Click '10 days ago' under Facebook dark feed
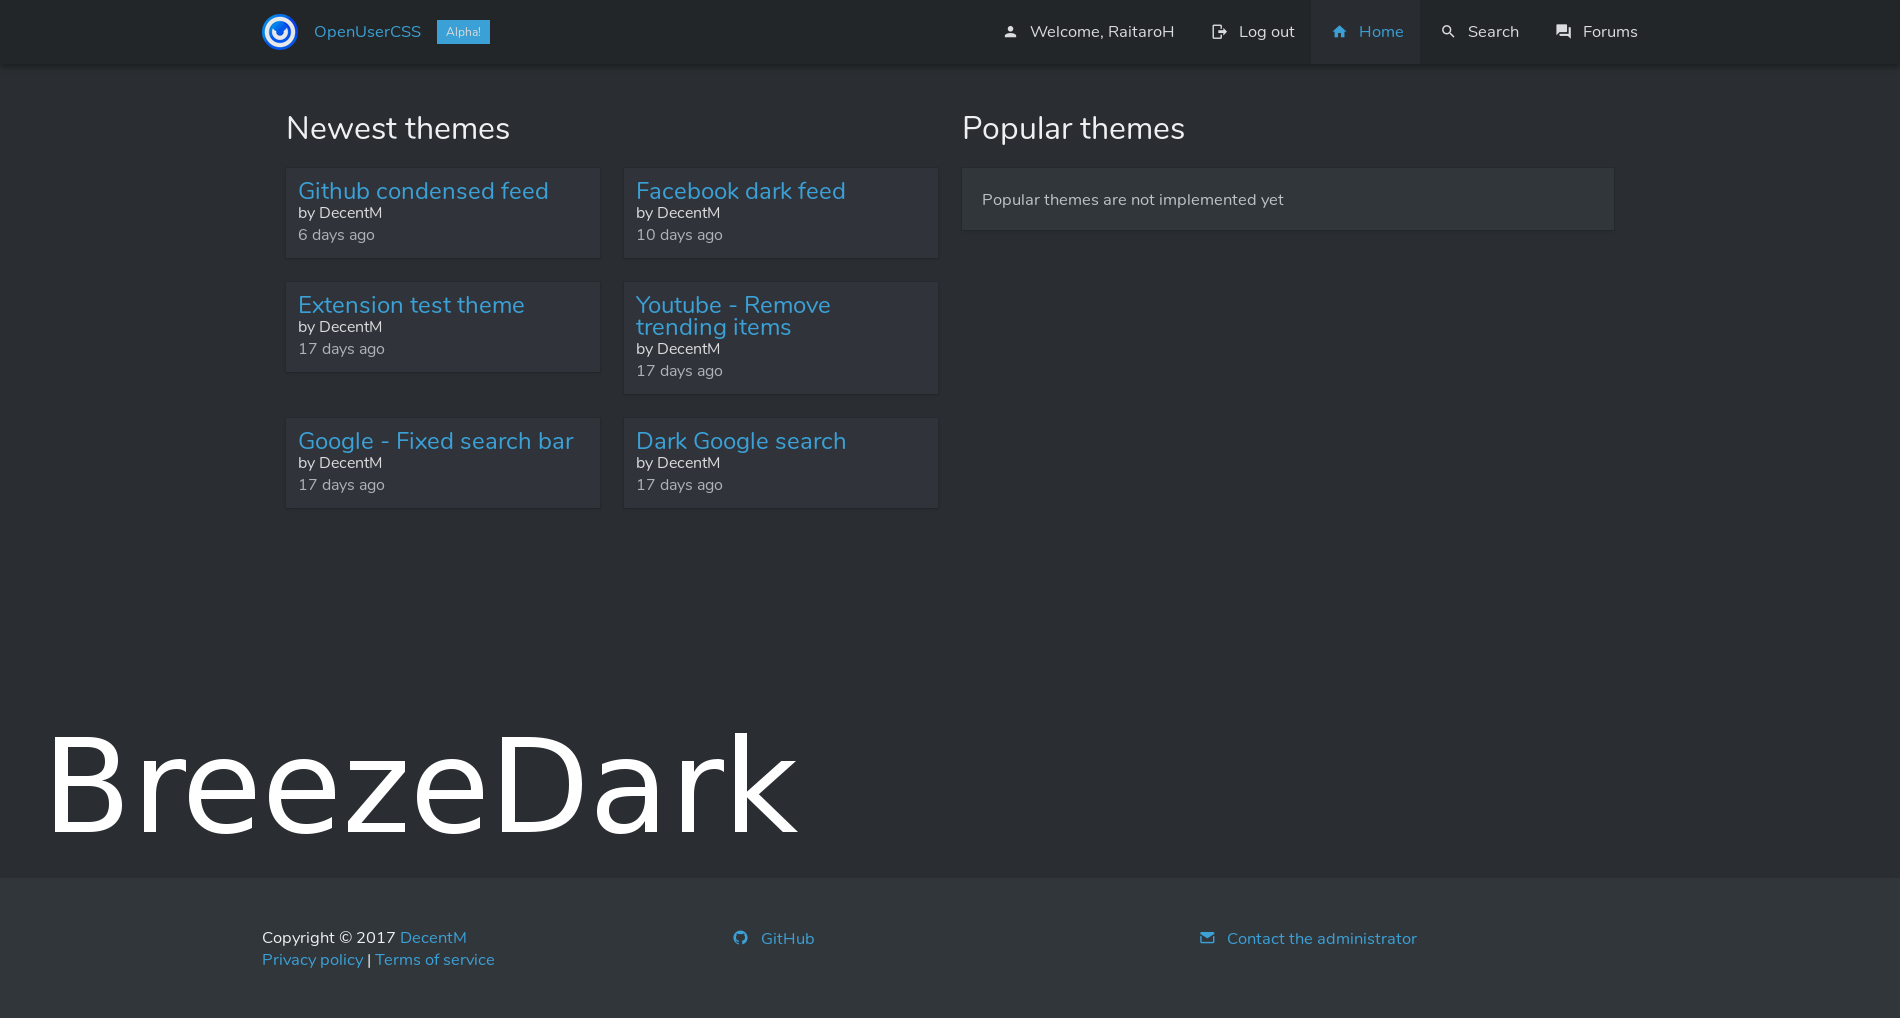Viewport: 1900px width, 1018px height. click(679, 235)
